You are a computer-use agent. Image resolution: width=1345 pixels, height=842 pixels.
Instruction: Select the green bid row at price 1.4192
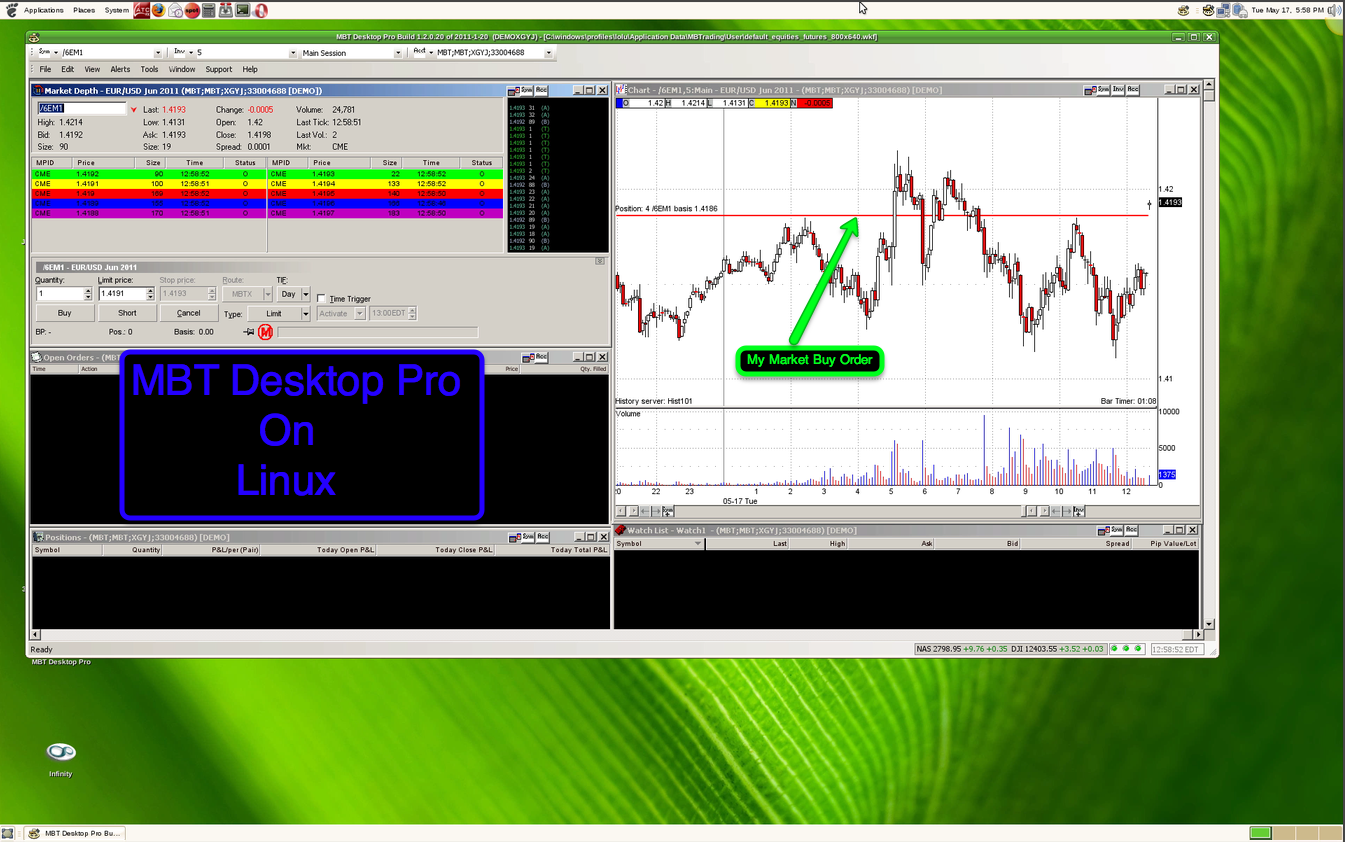click(x=148, y=174)
